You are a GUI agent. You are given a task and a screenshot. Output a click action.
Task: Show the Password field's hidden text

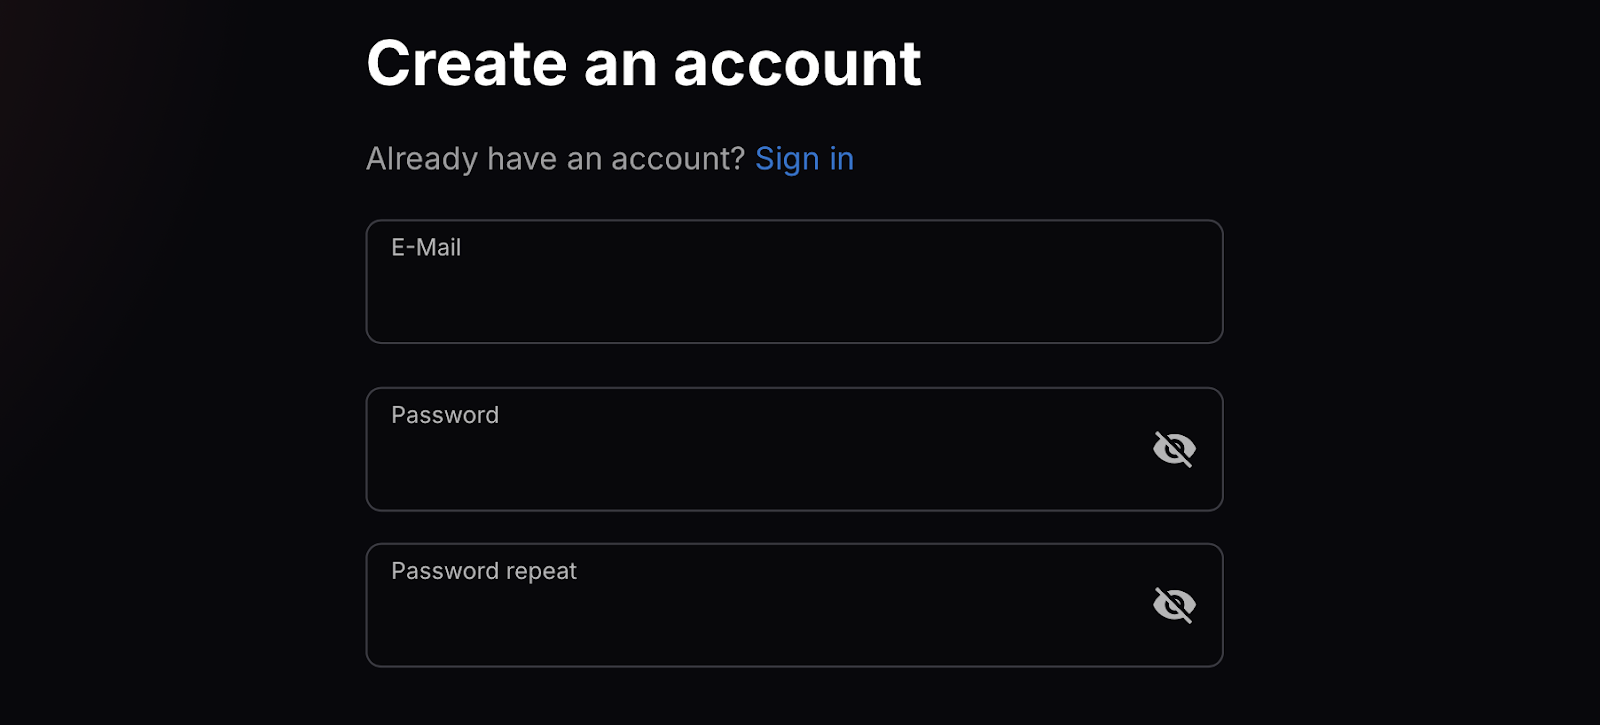[1174, 449]
